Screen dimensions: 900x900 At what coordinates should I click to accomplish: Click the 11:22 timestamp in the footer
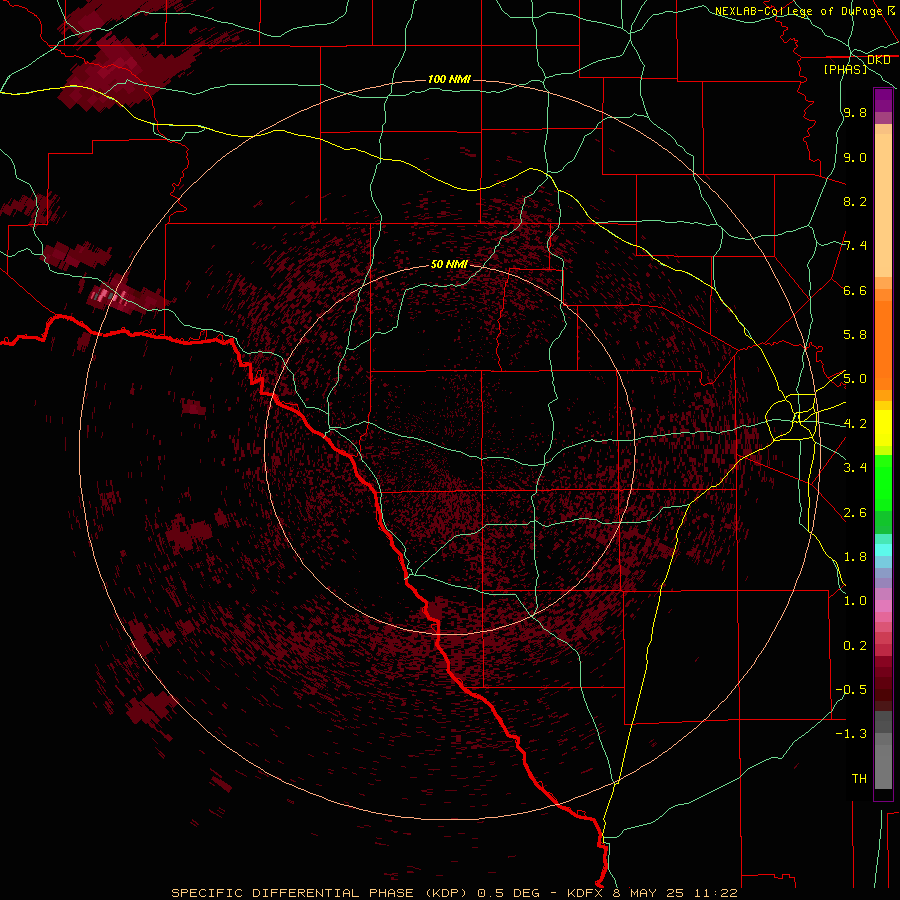pos(715,893)
